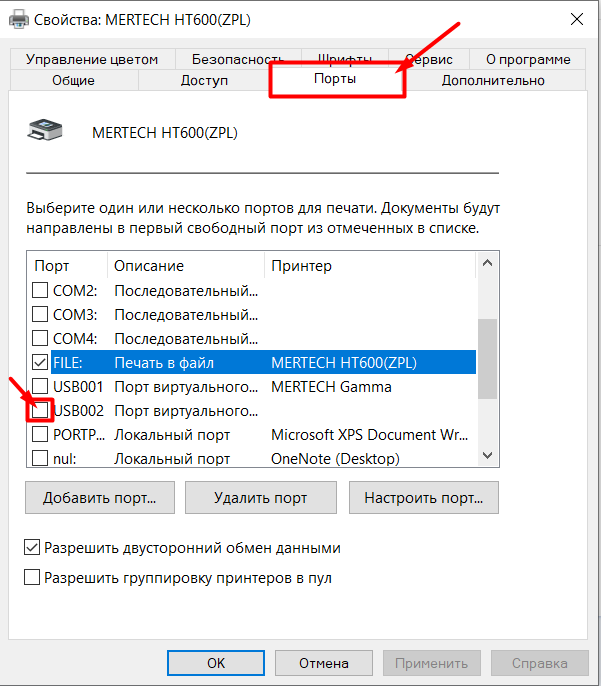601x686 pixels.
Task: Open Настроить порт settings
Action: tap(423, 498)
